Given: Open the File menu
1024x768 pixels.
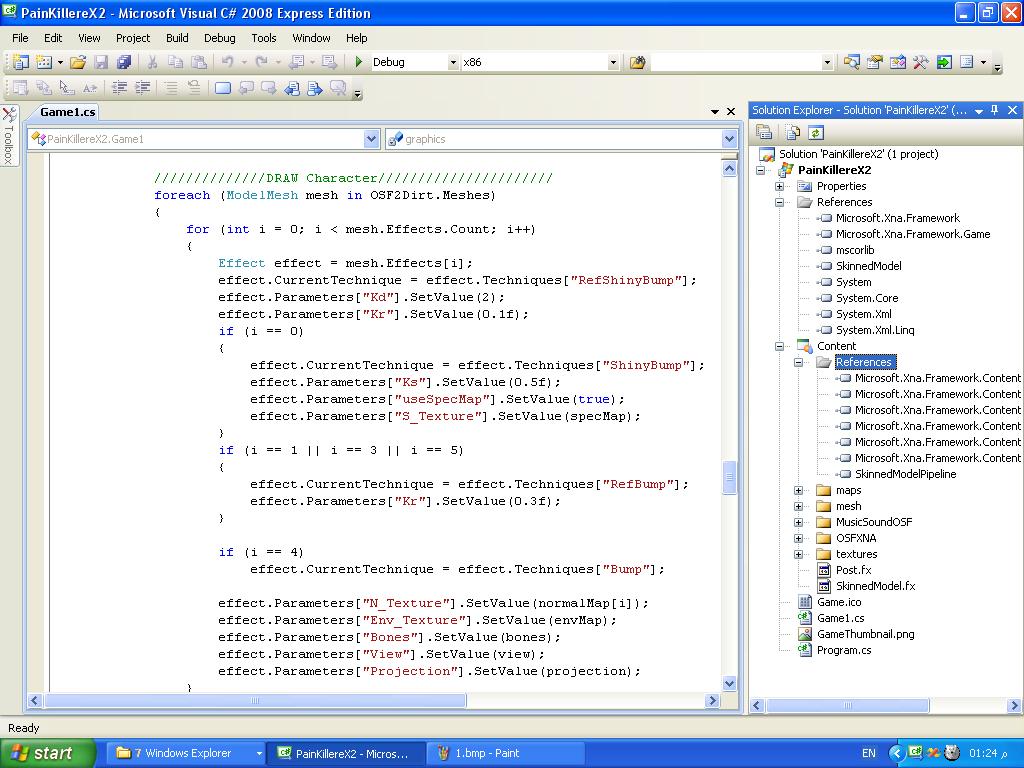Looking at the screenshot, I should tap(20, 38).
